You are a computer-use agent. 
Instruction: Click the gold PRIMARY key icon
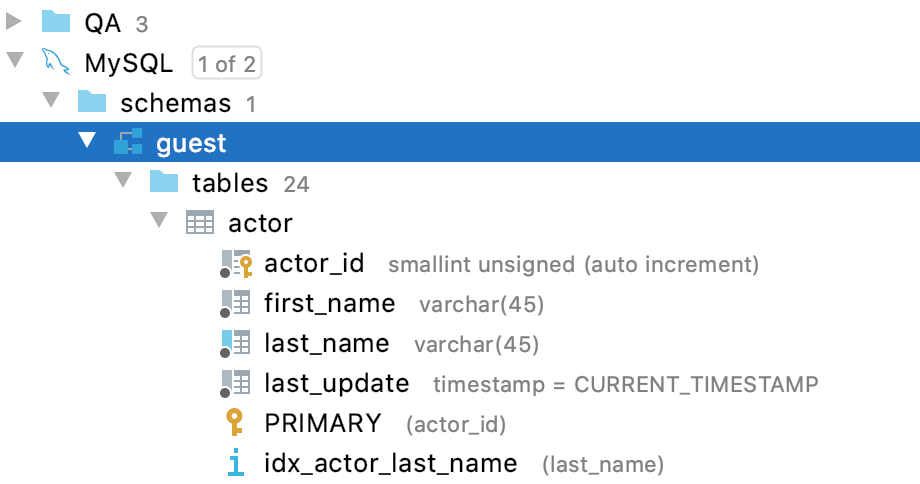tap(236, 423)
